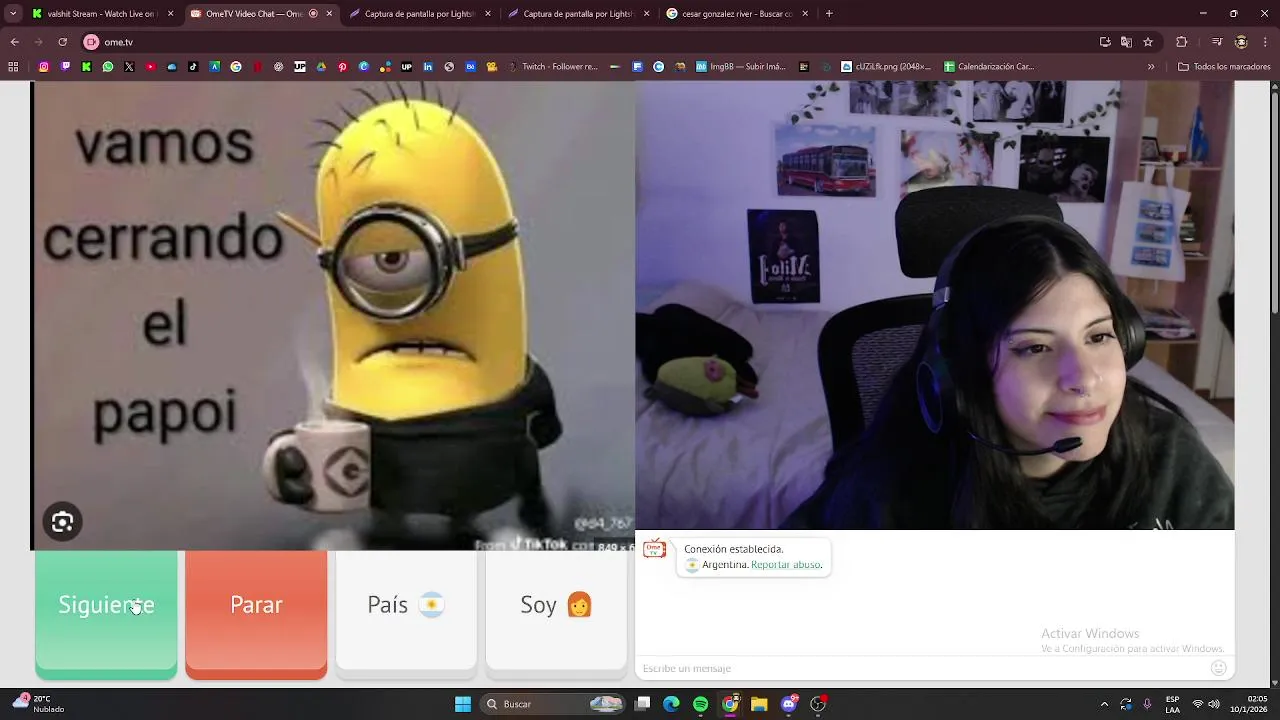Bookmark this page with star icon
The width and height of the screenshot is (1280, 720).
point(1148,42)
